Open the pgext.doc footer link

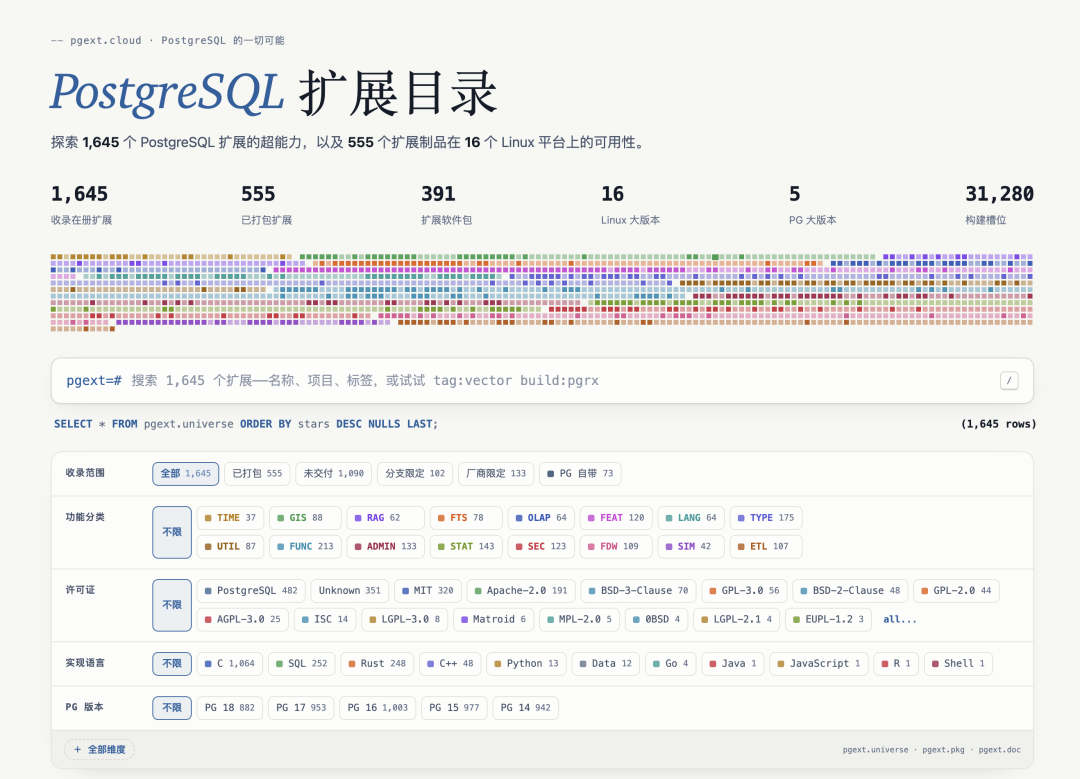click(999, 749)
